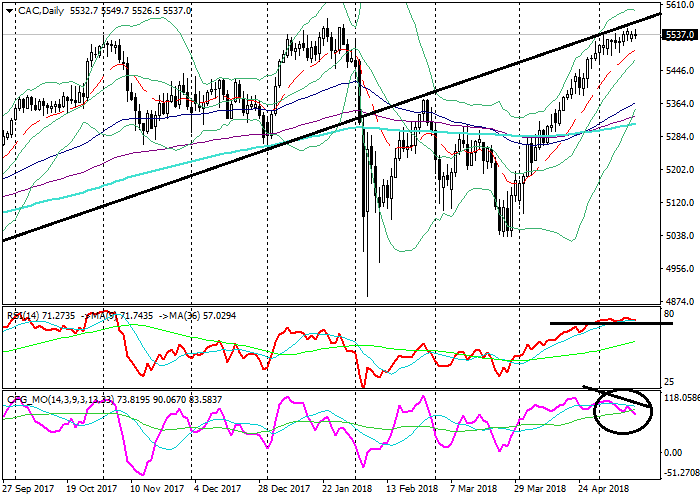Viewport: 700px width, 500px height.
Task: Click the 0.00 level on CPG_MO scale
Action: coord(673,452)
